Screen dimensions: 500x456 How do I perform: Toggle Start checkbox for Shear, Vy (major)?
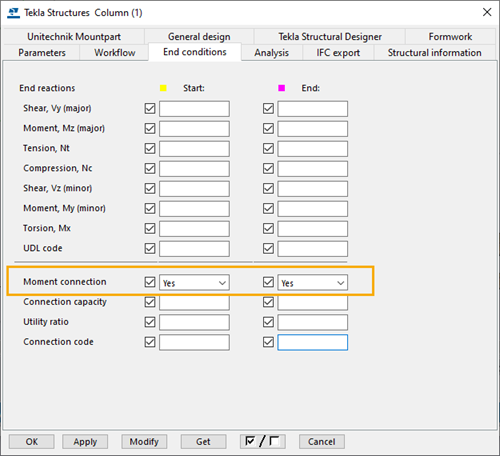click(x=150, y=108)
